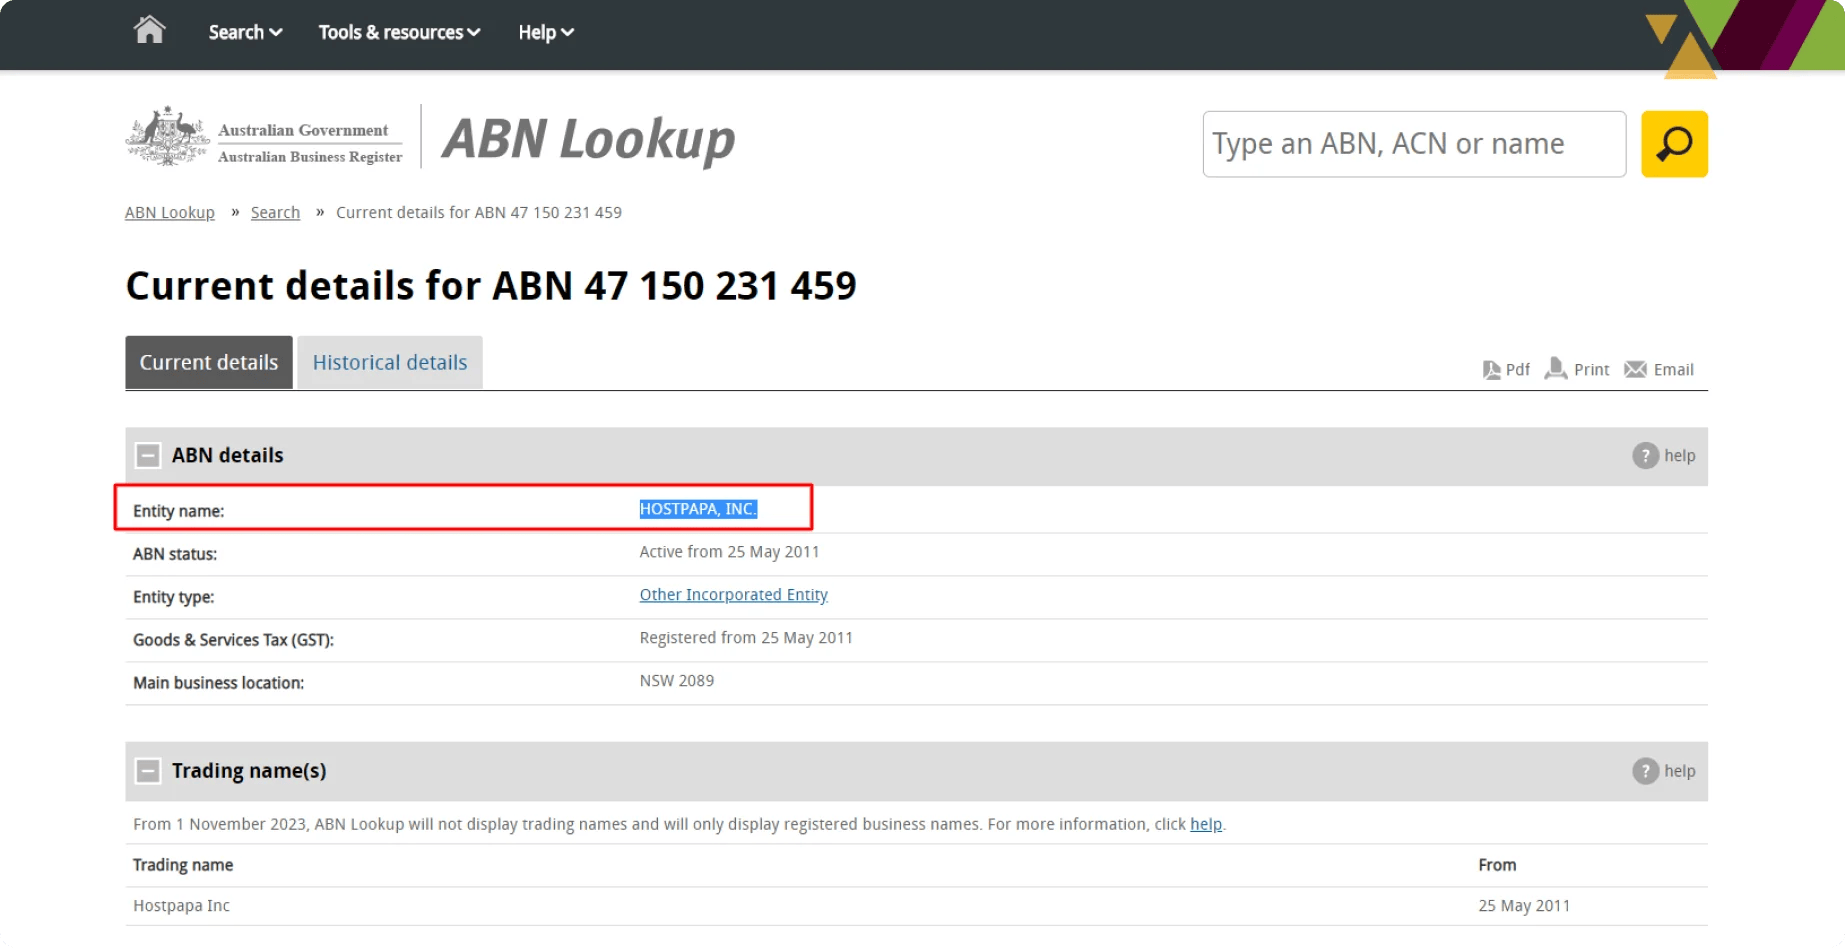Click the Entity type: label
1845x948 pixels.
[174, 597]
